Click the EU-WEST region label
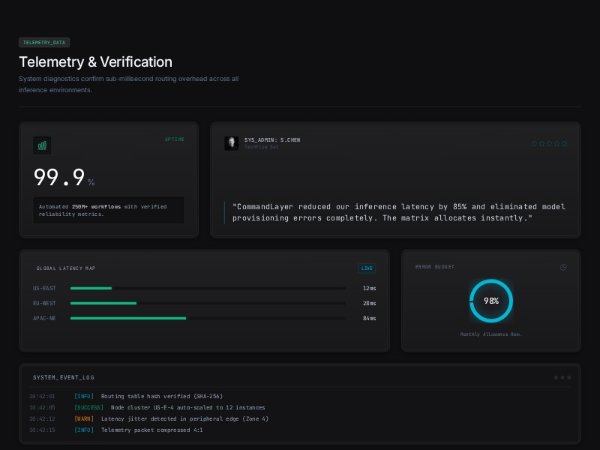Screen dimensions: 600x450 tap(44, 303)
